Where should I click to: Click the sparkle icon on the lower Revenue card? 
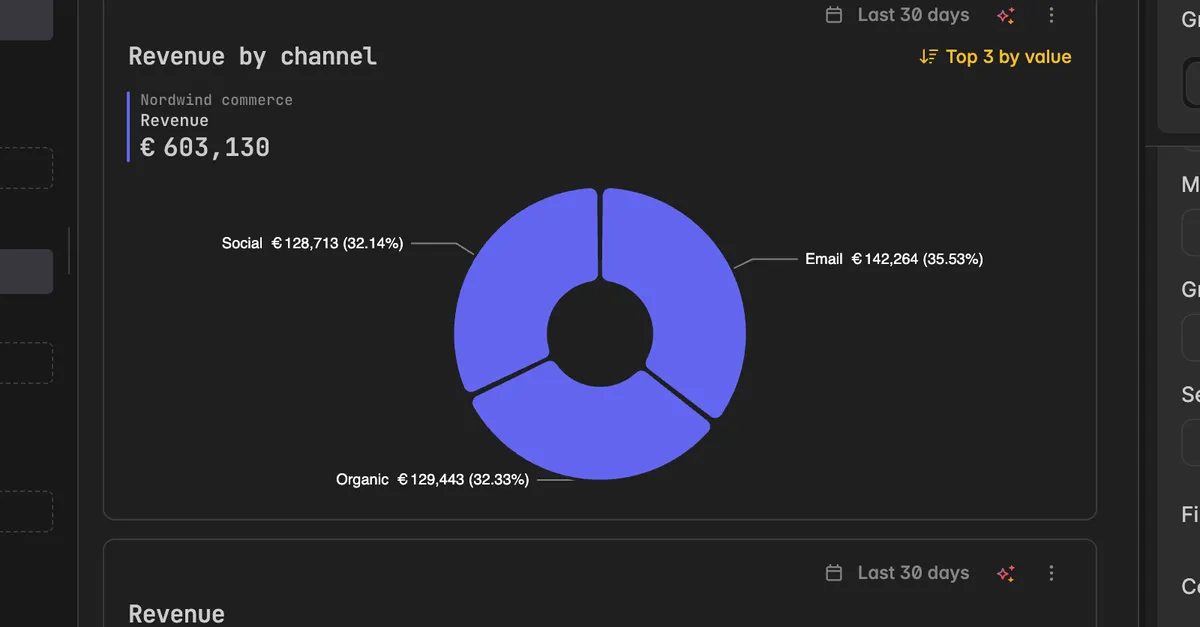coord(1006,573)
